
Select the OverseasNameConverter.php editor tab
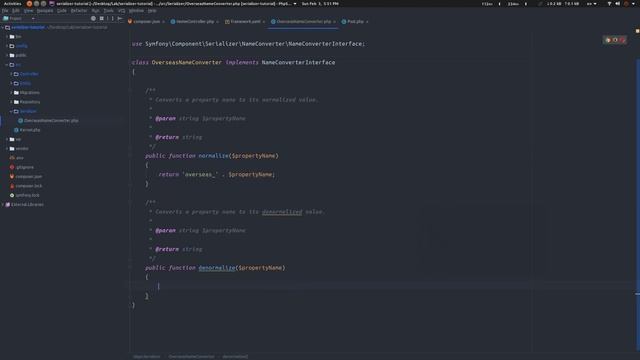coord(304,22)
